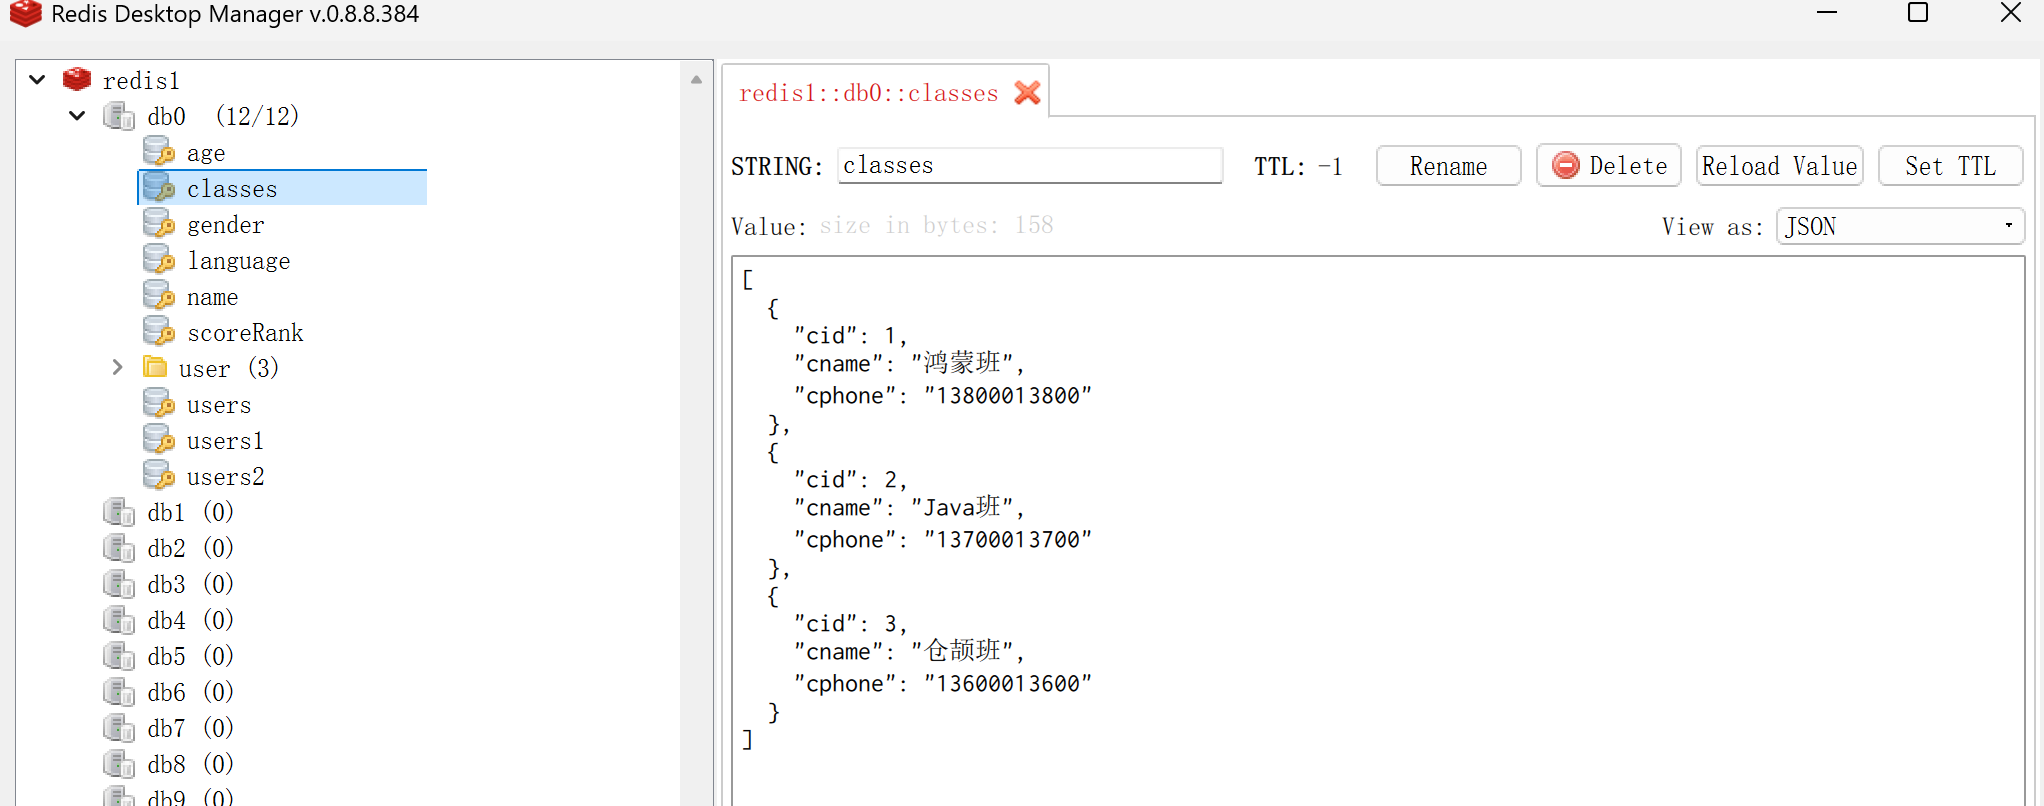2044x806 pixels.
Task: Click the tree scrollbar up arrow
Action: pyautogui.click(x=696, y=79)
